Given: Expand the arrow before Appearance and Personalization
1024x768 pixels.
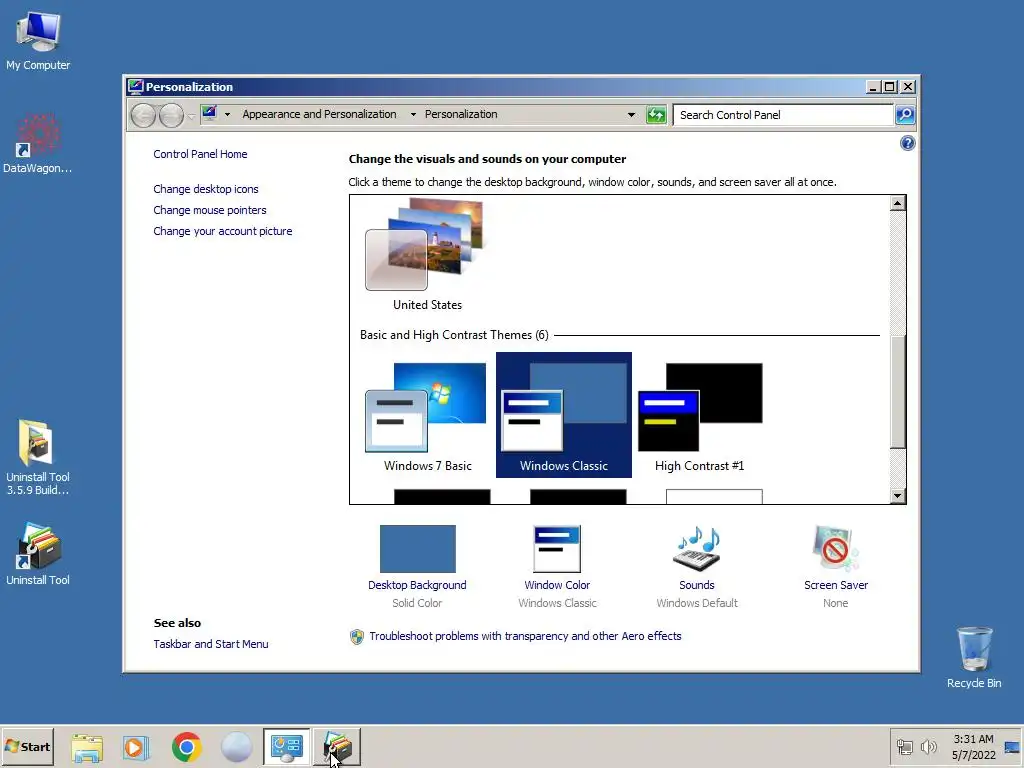Looking at the screenshot, I should click(227, 114).
